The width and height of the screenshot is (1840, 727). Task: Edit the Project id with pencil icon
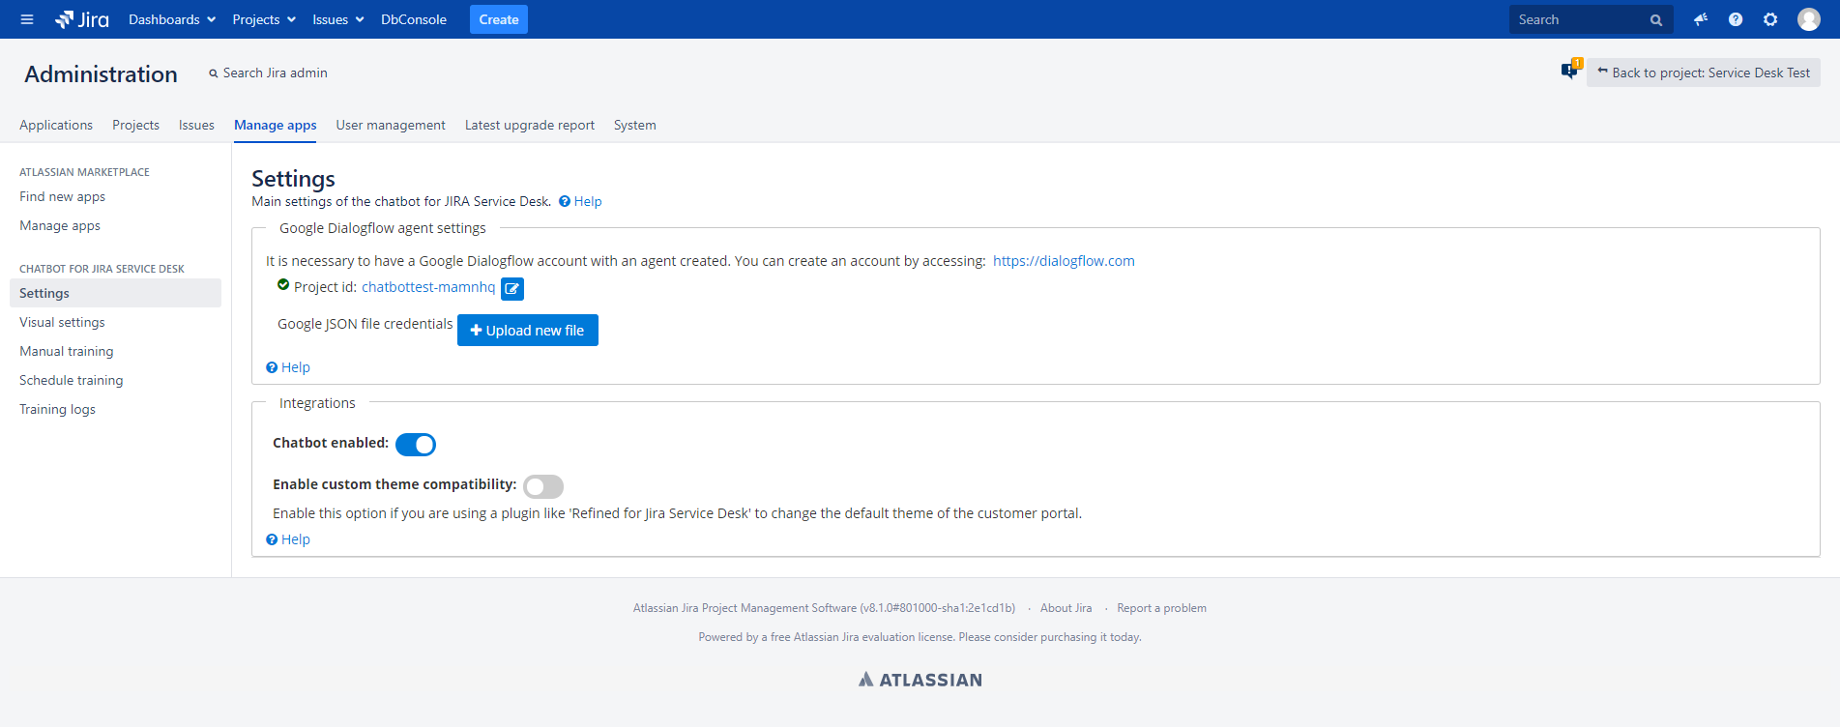[512, 288]
